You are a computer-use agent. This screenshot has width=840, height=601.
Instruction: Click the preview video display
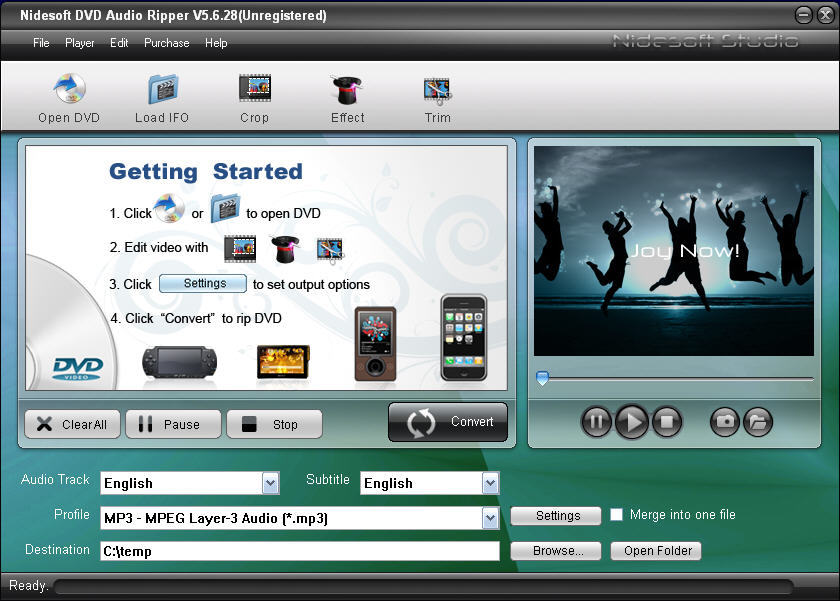point(674,251)
